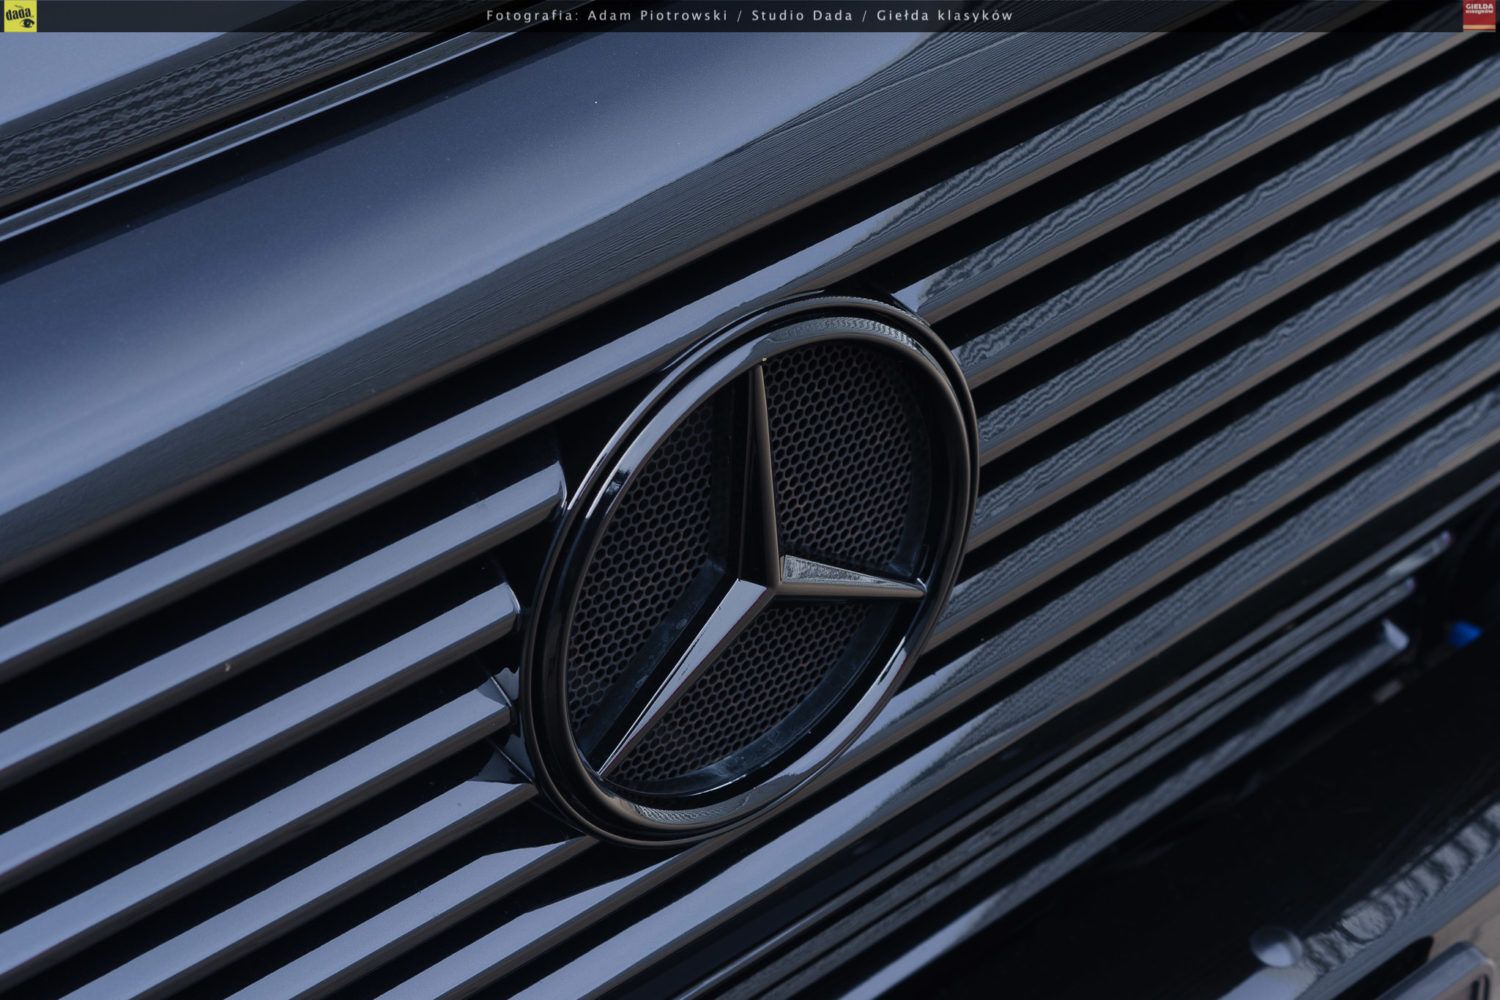Click the yellow dada logo
The height and width of the screenshot is (1000, 1500).
[19, 16]
